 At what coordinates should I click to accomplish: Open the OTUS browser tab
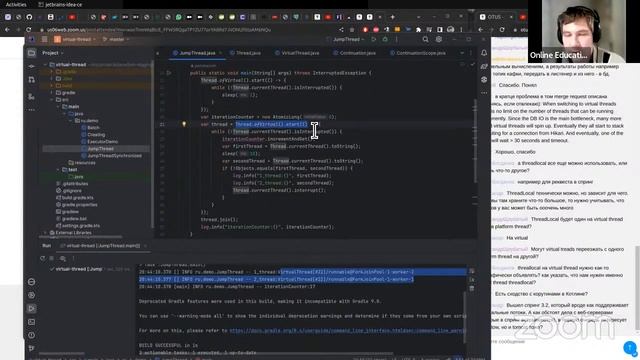[x=497, y=17]
